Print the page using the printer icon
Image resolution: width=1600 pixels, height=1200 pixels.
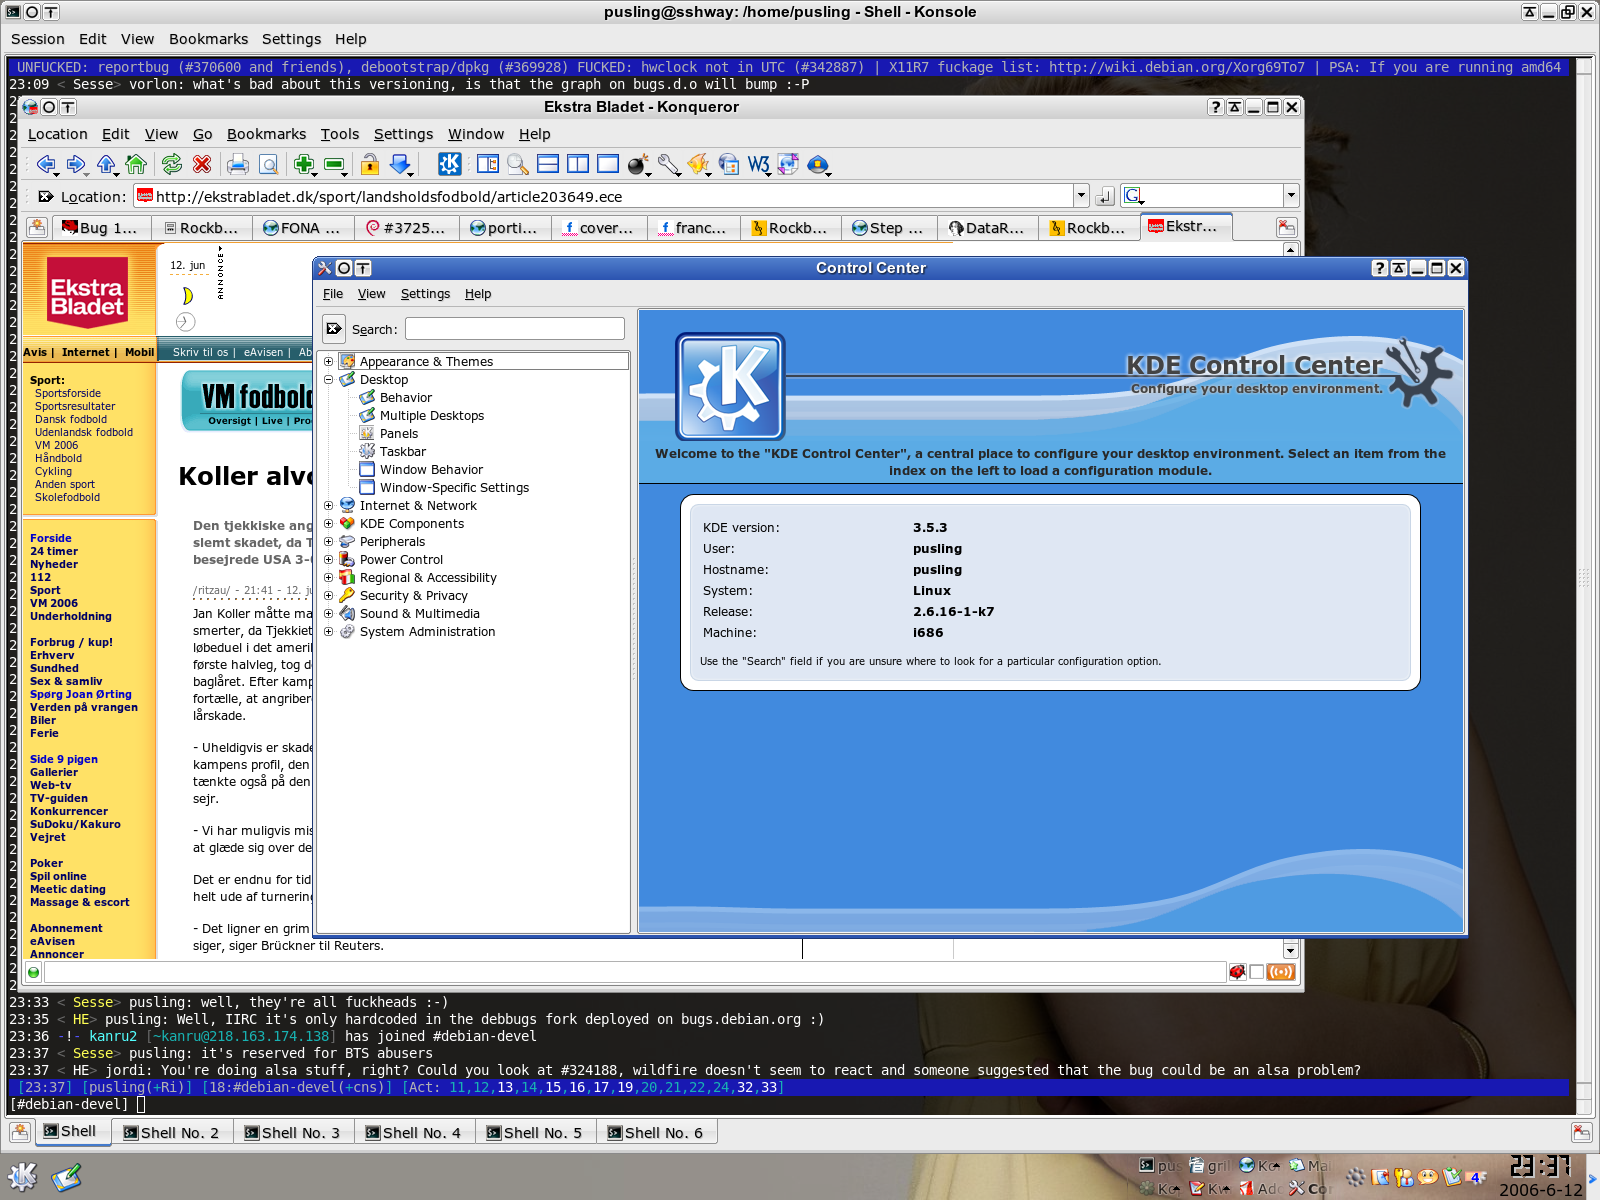click(x=238, y=164)
